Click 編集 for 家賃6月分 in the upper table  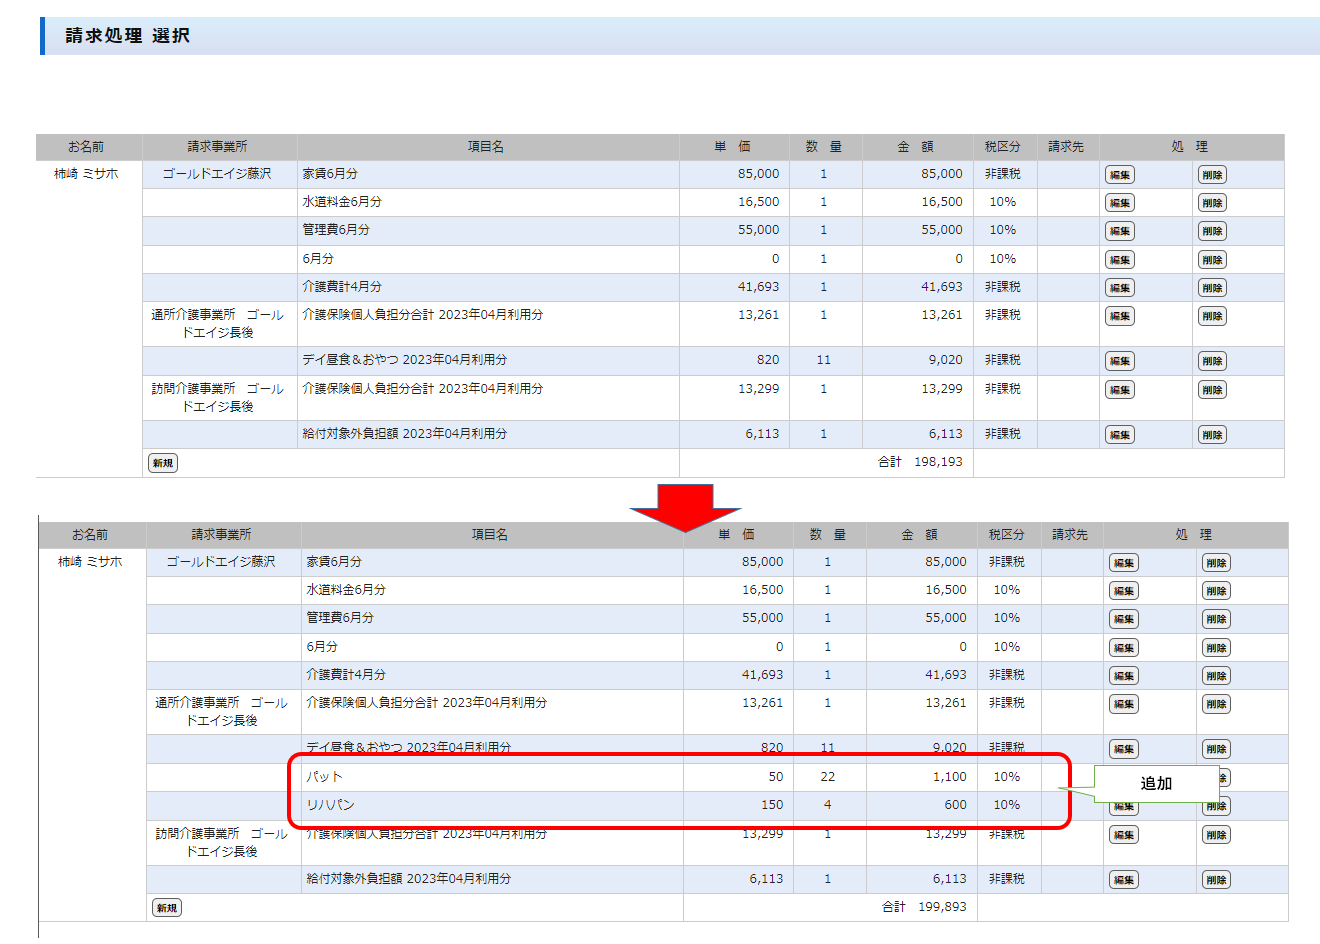pos(1119,175)
